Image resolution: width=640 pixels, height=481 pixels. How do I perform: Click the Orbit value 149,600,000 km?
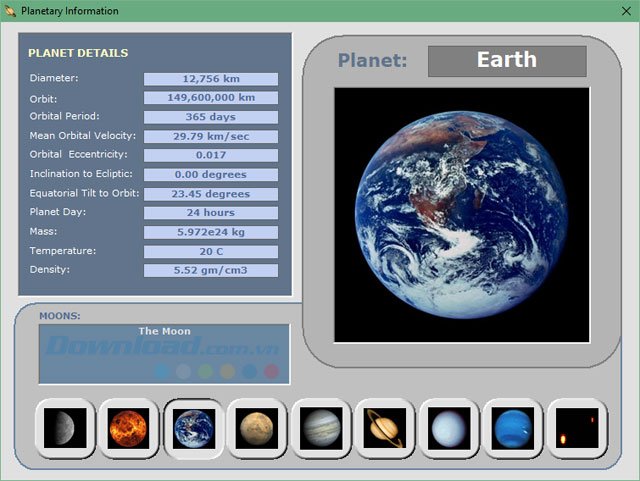click(211, 98)
